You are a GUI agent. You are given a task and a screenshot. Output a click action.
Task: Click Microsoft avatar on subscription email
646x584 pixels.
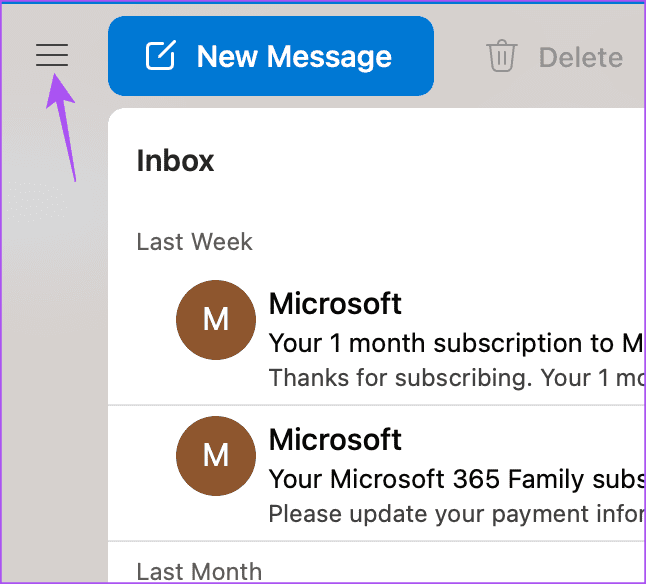[x=216, y=320]
